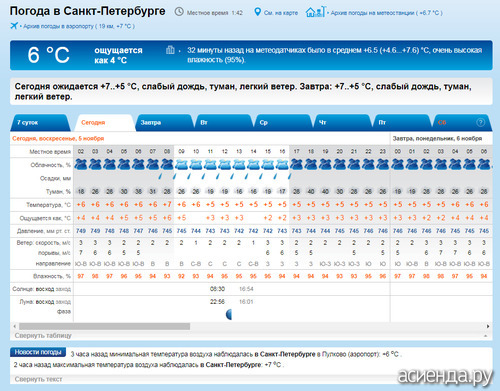
Task: Click the moon phase icon
Action: [x=229, y=314]
